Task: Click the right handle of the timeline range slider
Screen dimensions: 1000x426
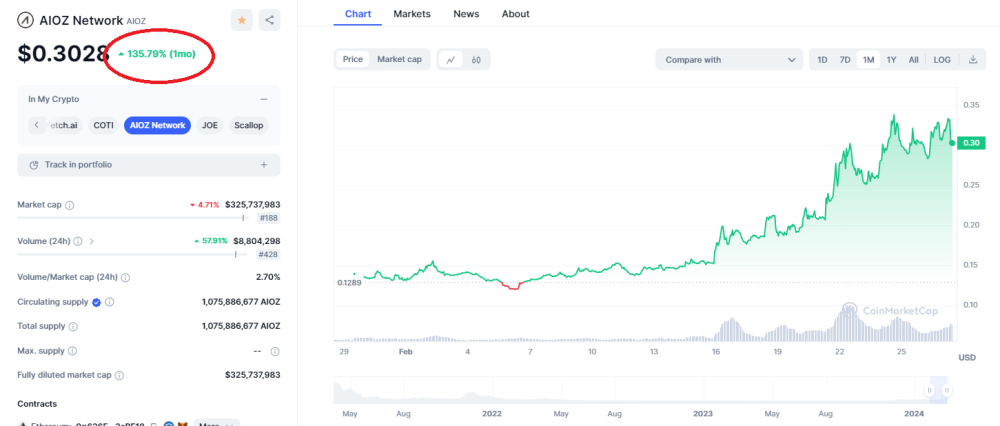Action: click(946, 390)
